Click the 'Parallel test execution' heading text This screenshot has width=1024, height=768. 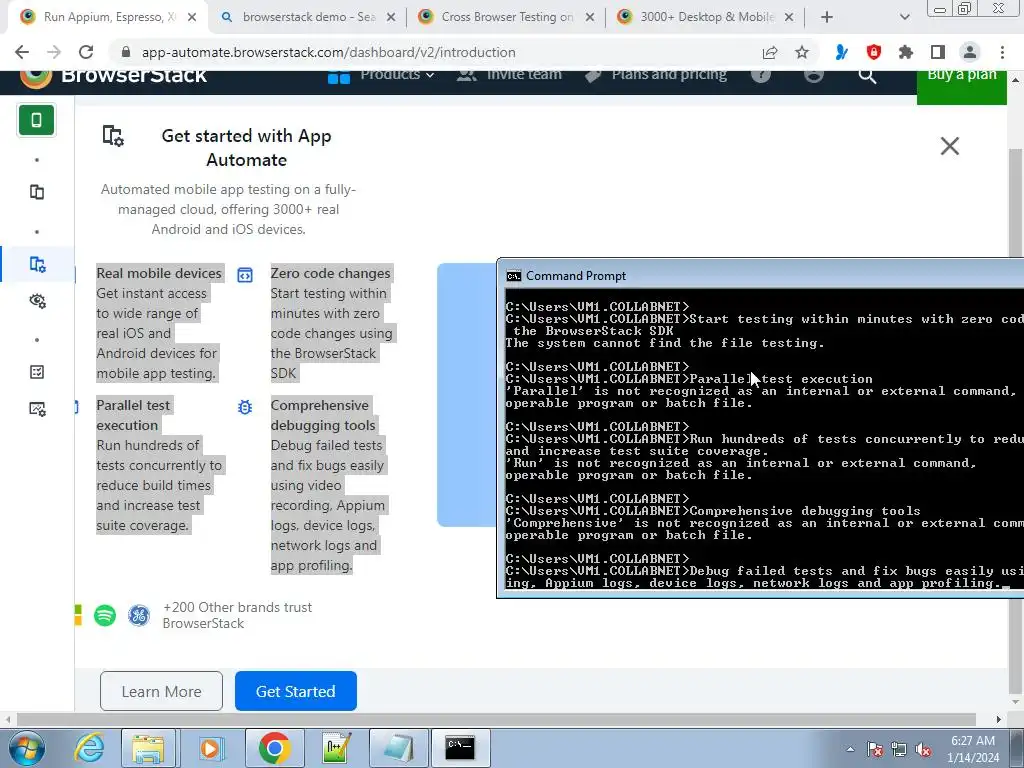(x=133, y=415)
